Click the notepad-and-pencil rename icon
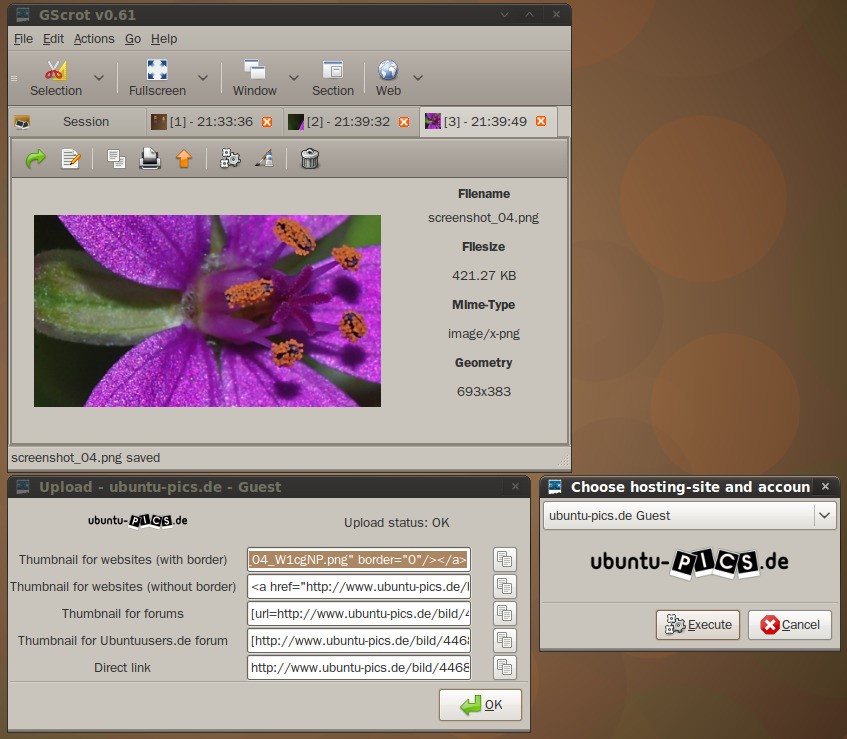 click(x=70, y=158)
